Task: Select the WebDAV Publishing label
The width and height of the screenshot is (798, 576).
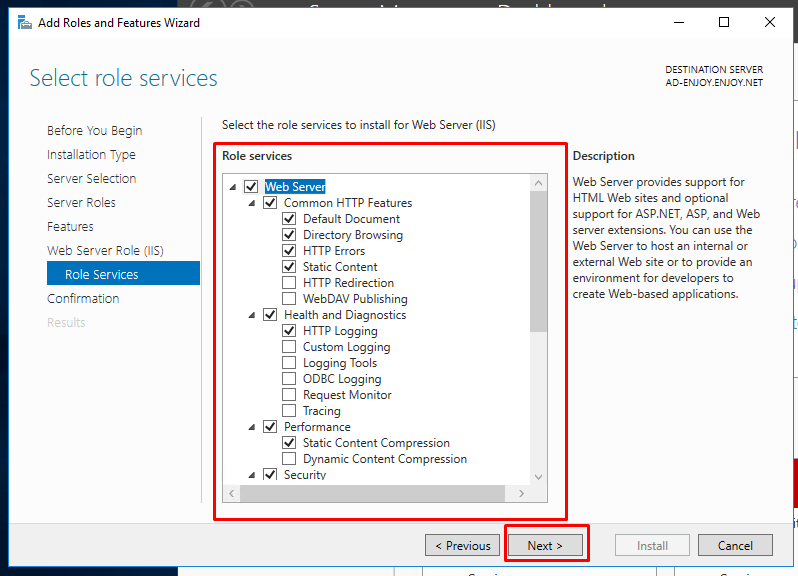Action: tap(355, 299)
